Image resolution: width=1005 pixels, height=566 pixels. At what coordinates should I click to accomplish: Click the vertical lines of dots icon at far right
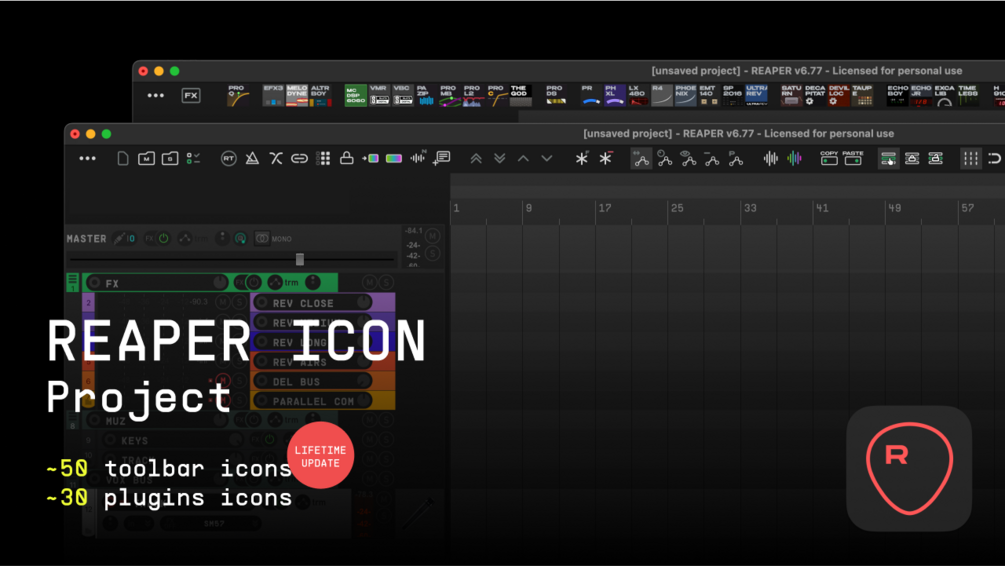point(971,159)
